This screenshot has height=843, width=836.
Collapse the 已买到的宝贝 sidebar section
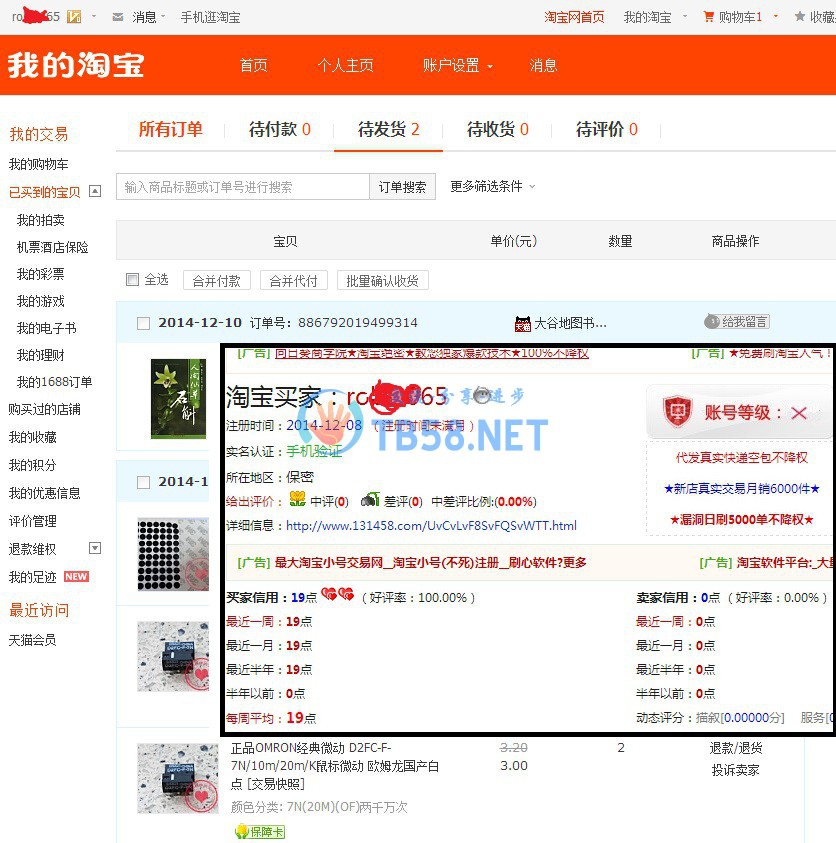click(x=95, y=191)
